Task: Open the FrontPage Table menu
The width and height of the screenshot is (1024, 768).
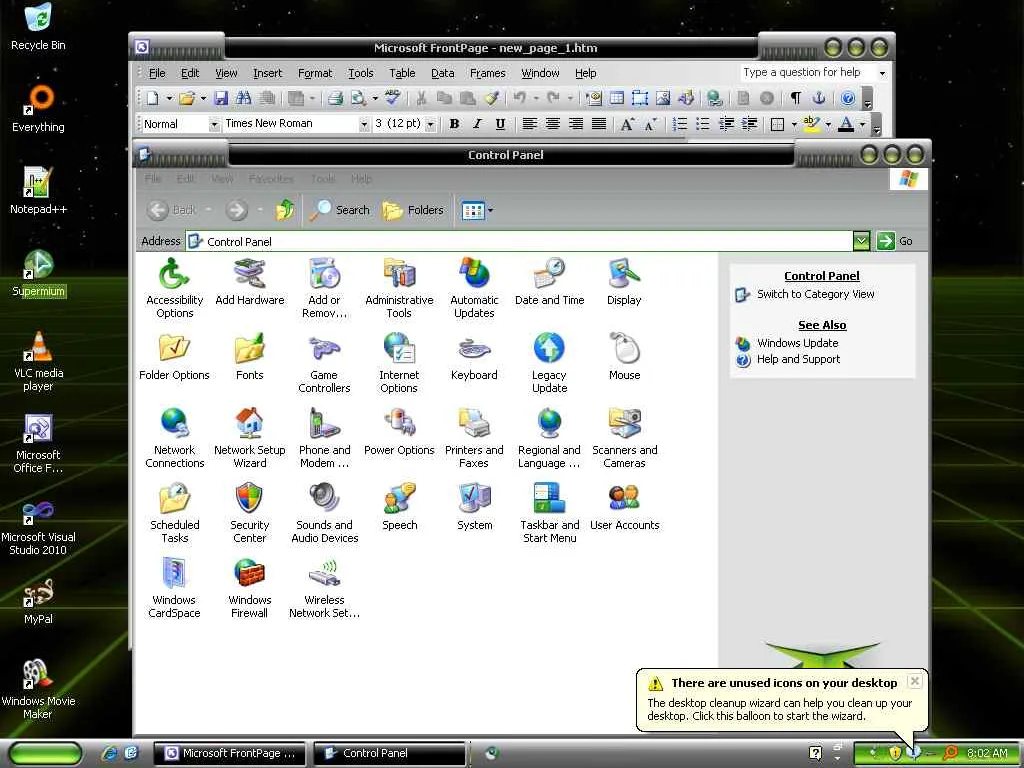Action: point(402,73)
